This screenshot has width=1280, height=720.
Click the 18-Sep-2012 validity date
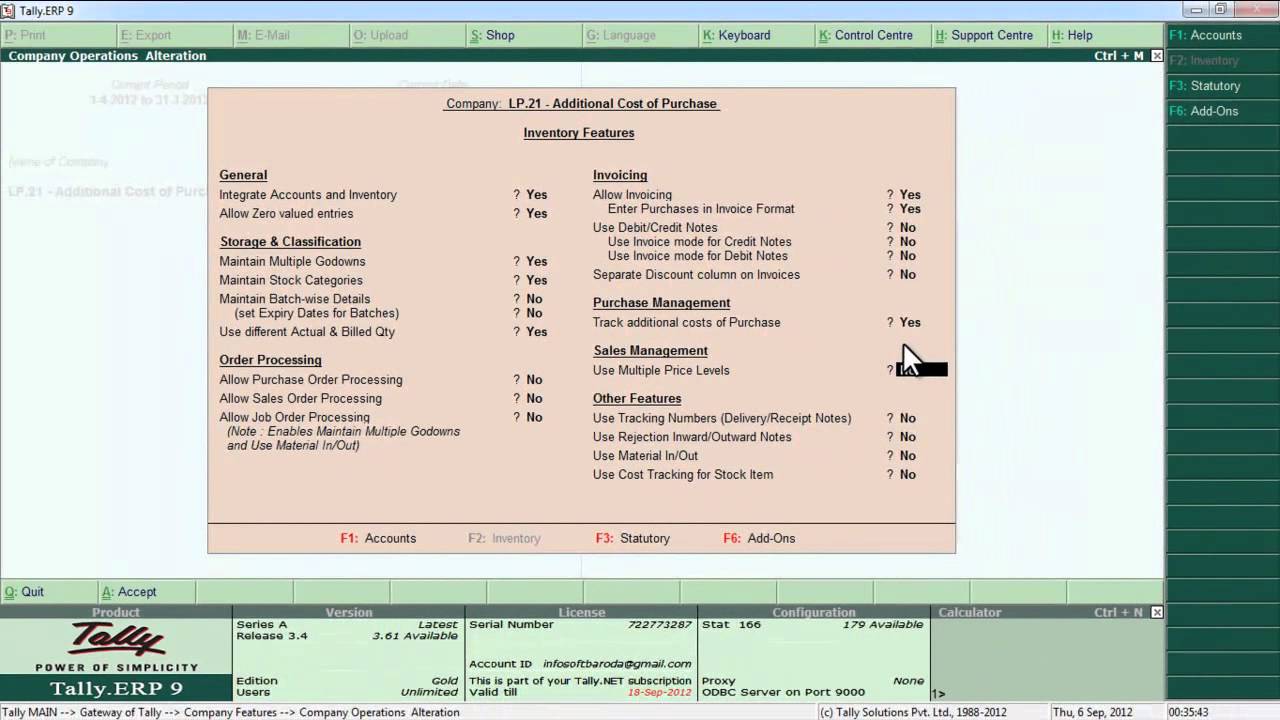point(659,692)
